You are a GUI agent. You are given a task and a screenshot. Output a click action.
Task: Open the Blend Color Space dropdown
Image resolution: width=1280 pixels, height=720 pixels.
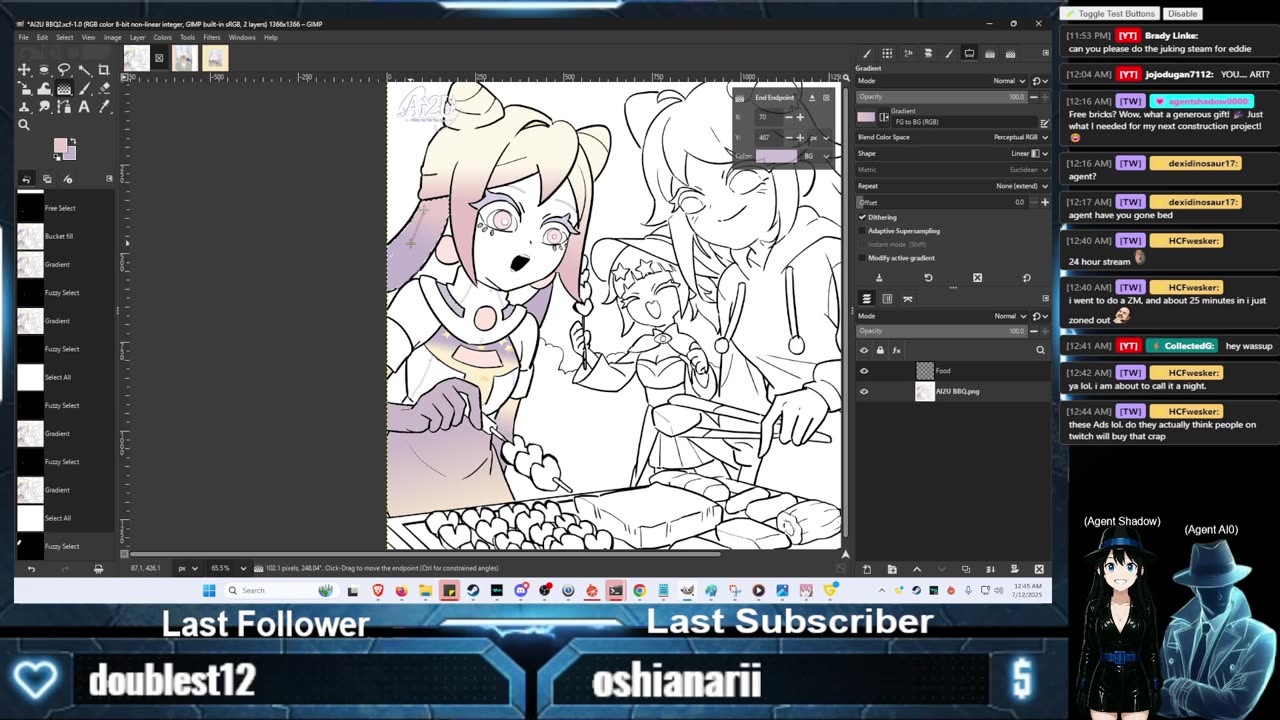coord(952,137)
